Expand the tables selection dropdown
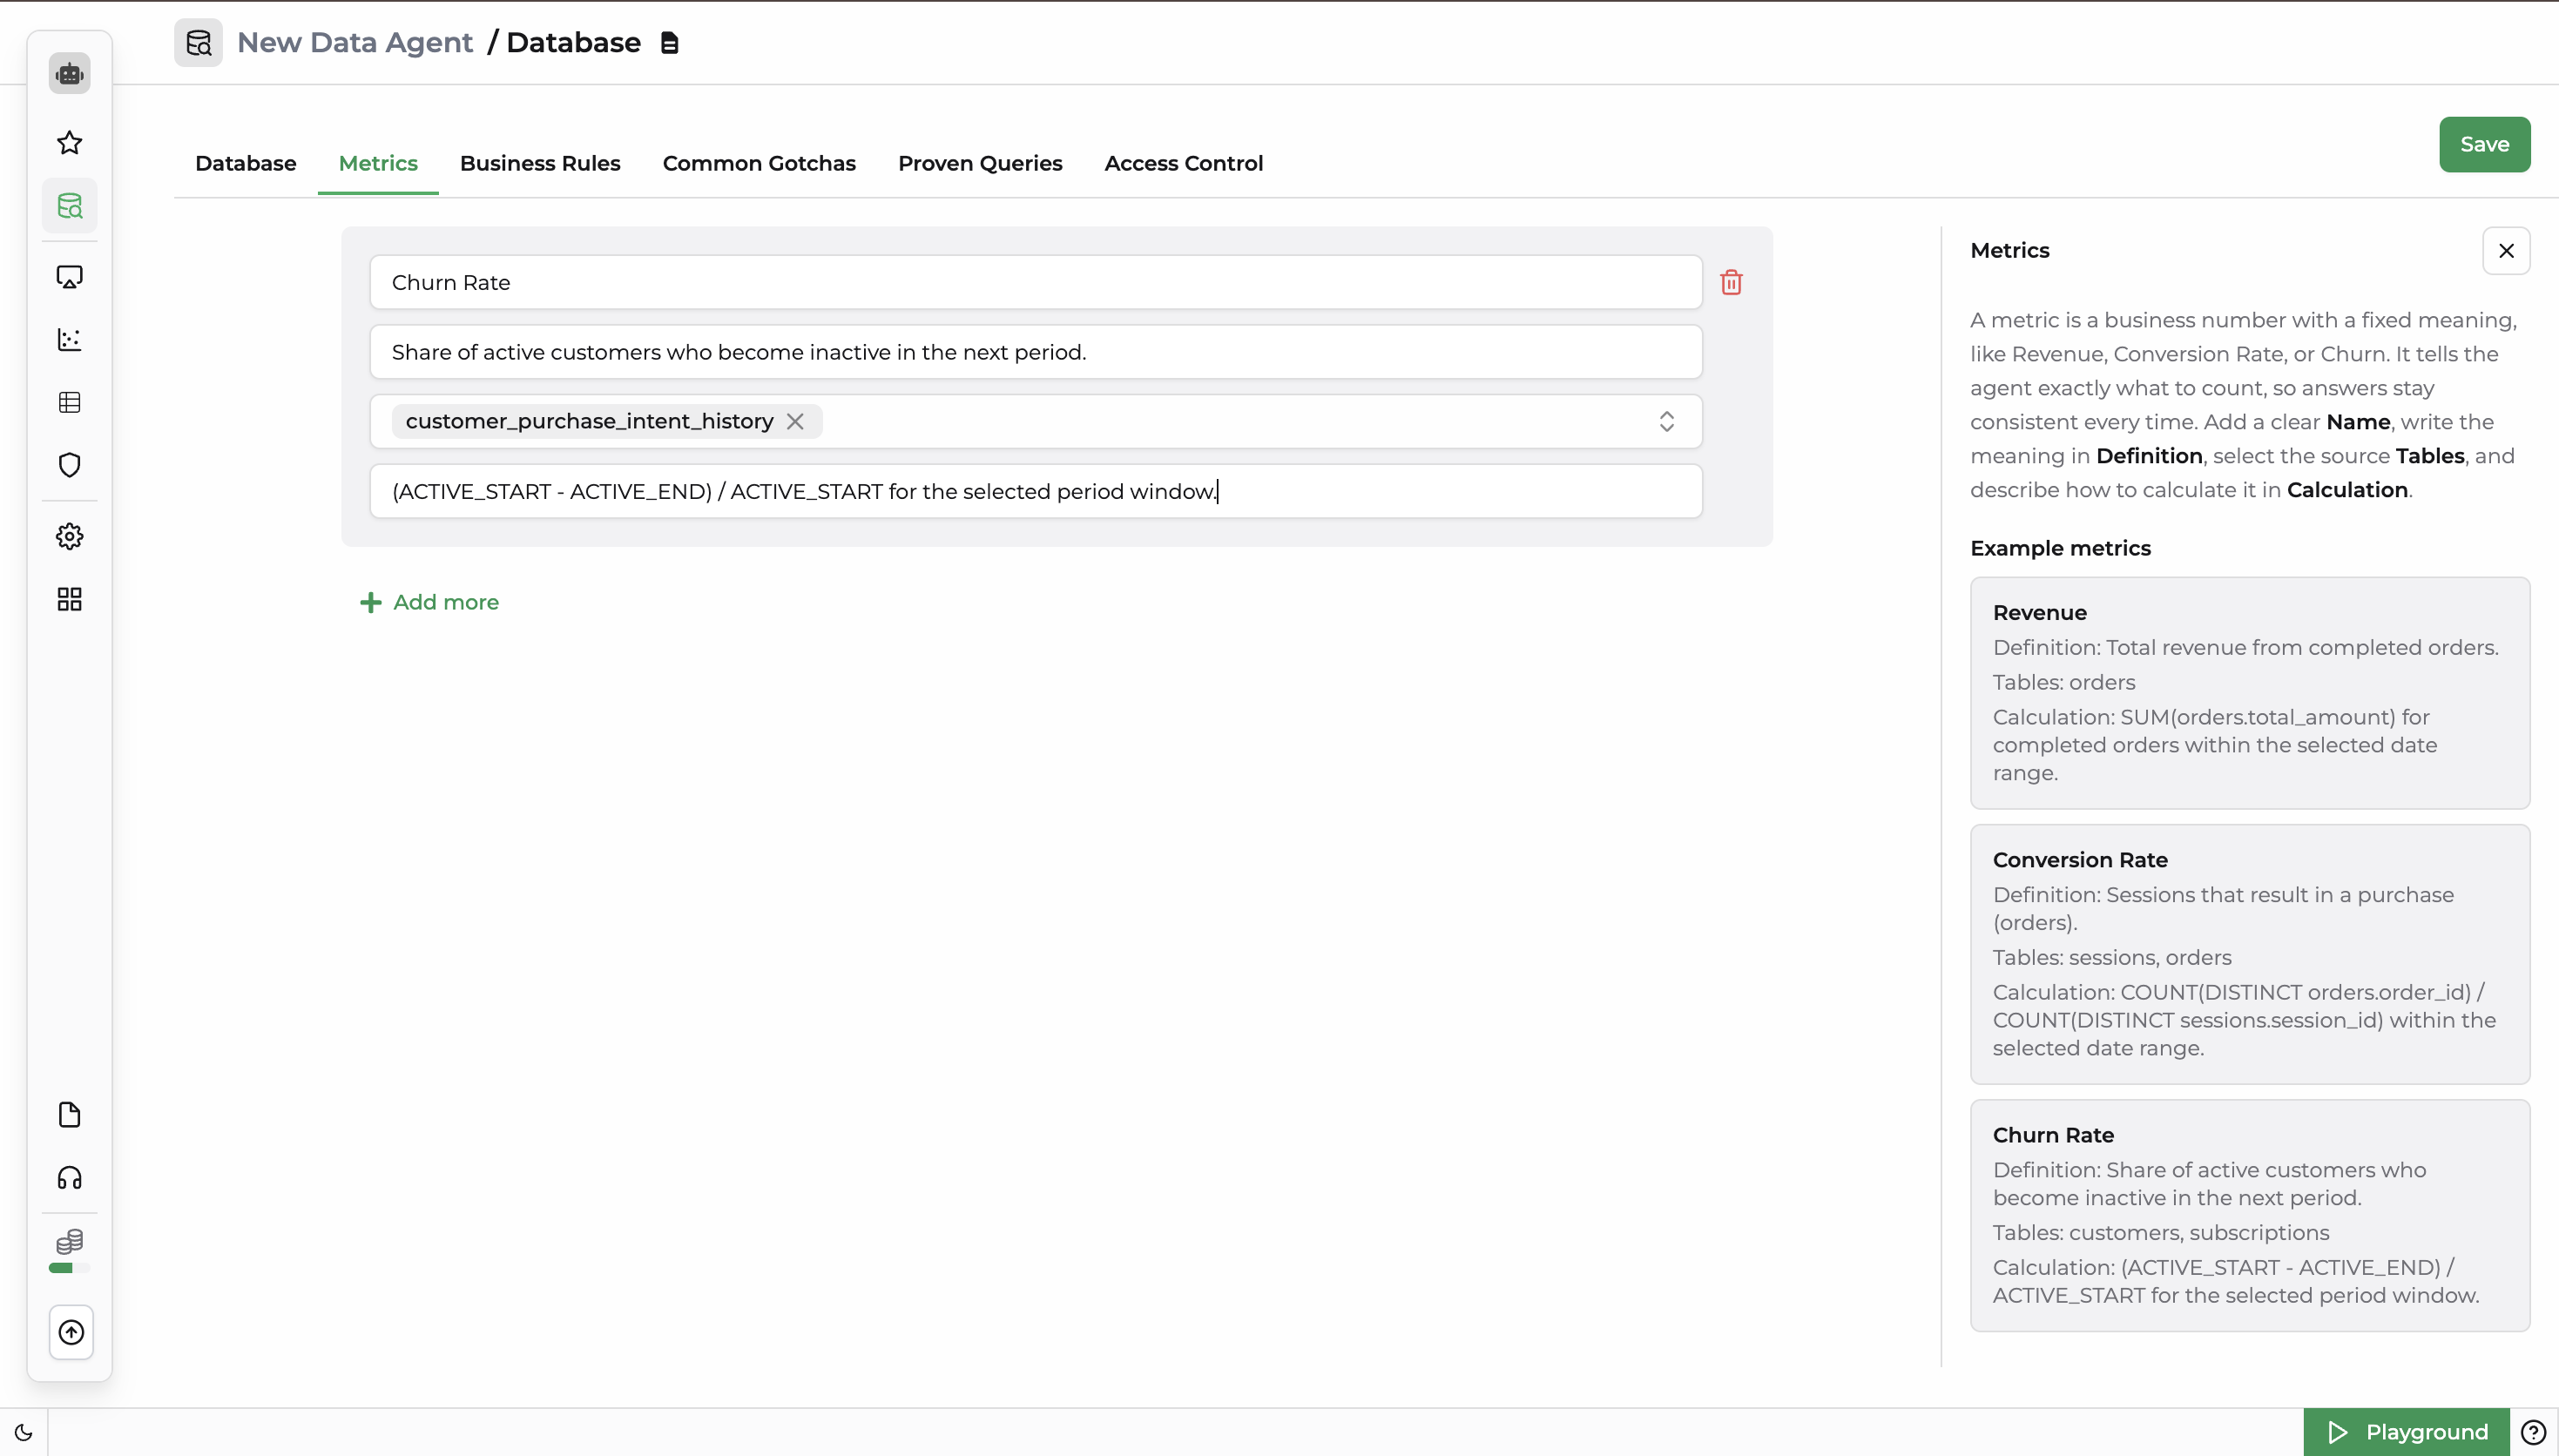 click(1667, 422)
